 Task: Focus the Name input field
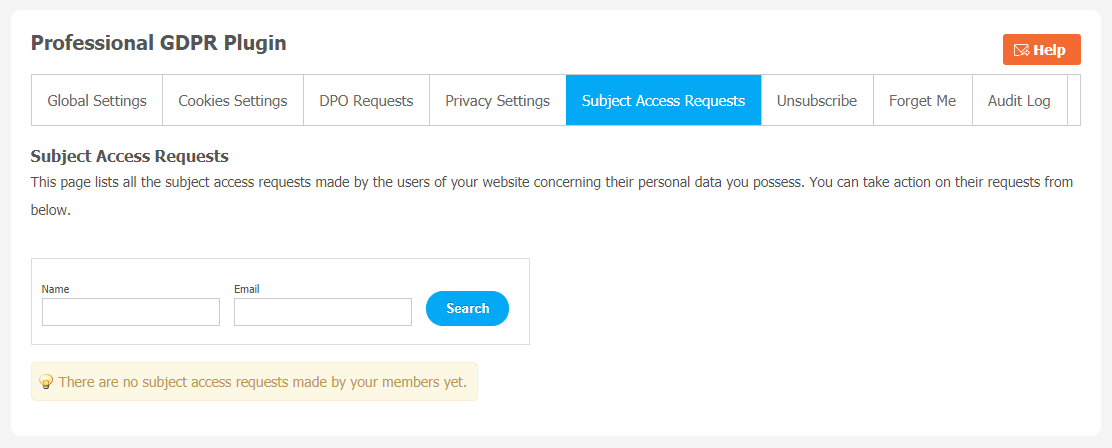point(131,312)
